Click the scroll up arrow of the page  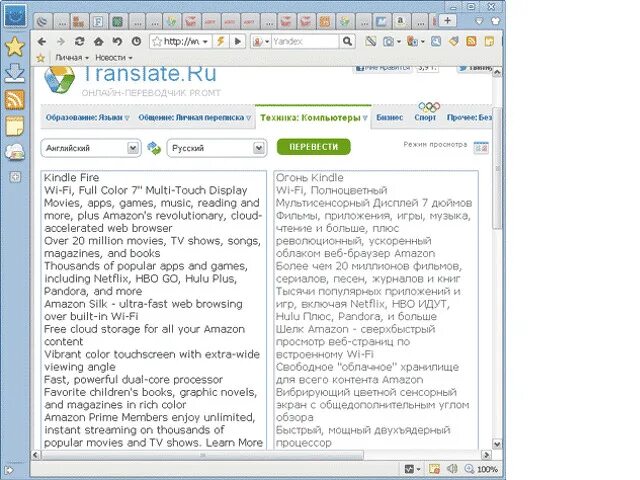pyautogui.click(x=497, y=73)
